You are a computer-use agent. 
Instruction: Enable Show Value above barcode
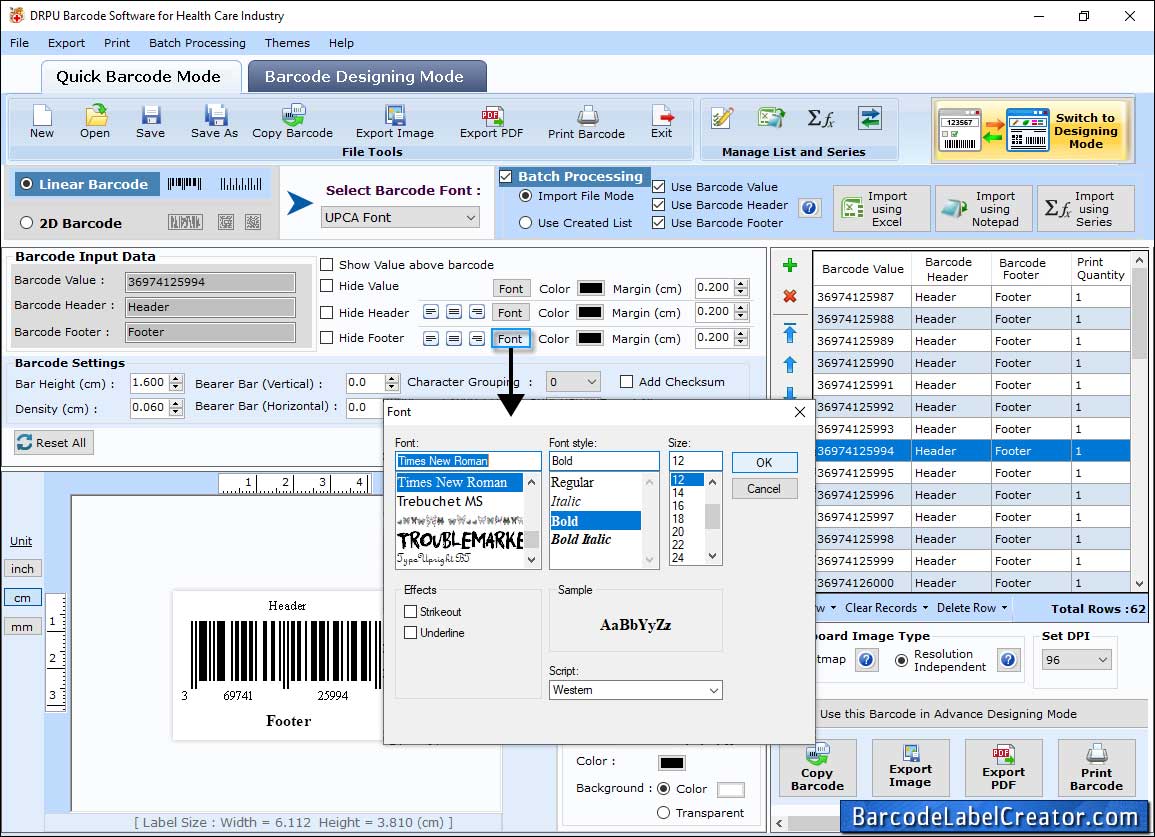(326, 265)
